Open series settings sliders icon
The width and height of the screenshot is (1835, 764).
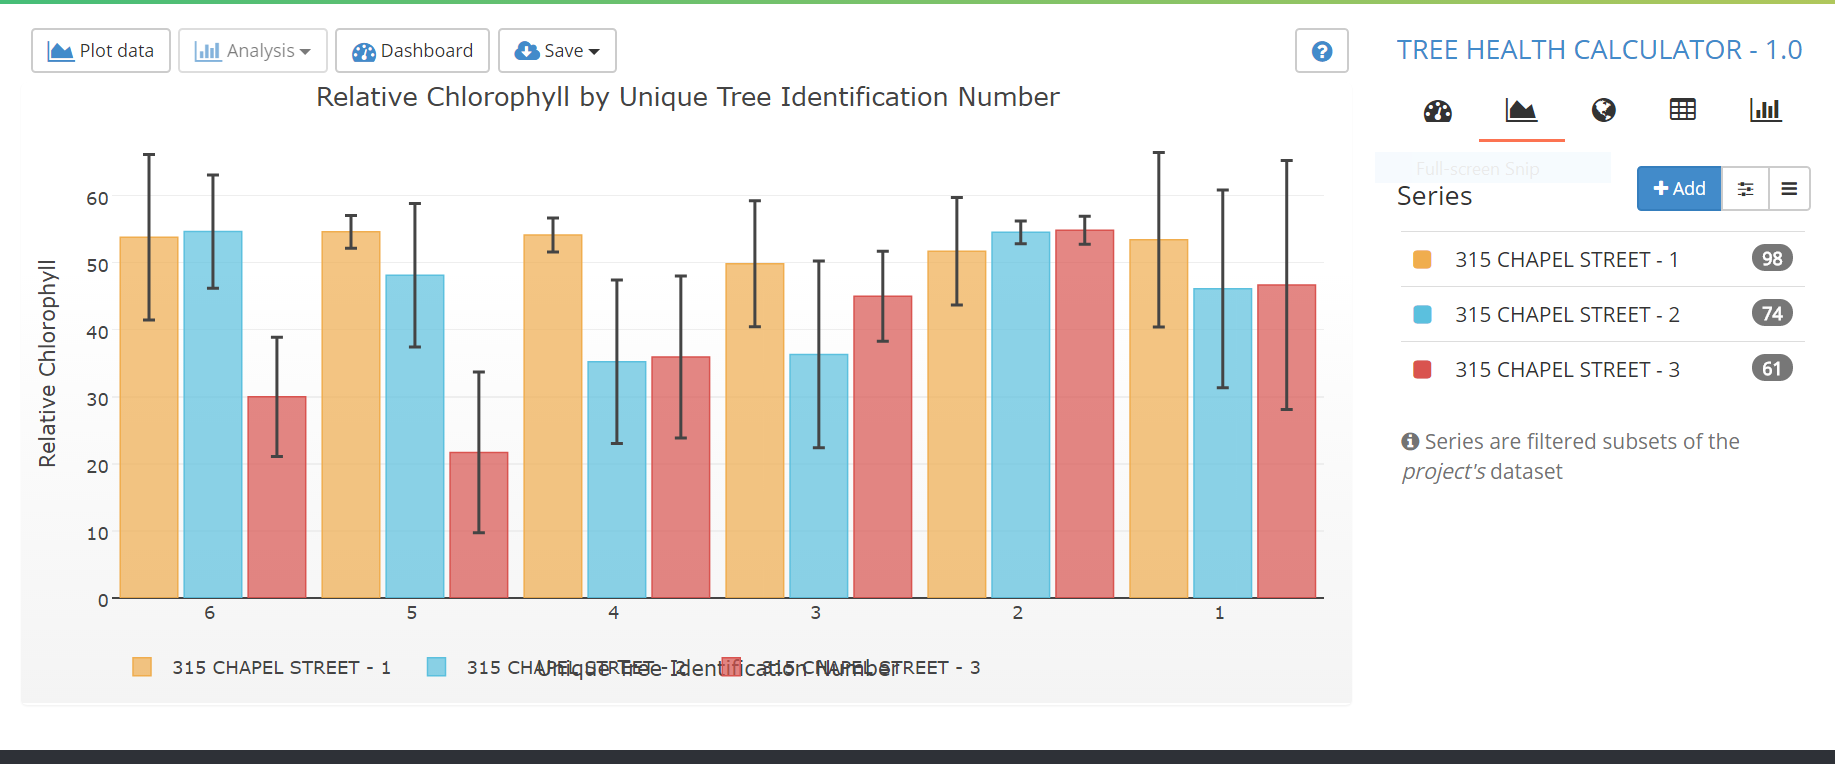click(x=1746, y=188)
